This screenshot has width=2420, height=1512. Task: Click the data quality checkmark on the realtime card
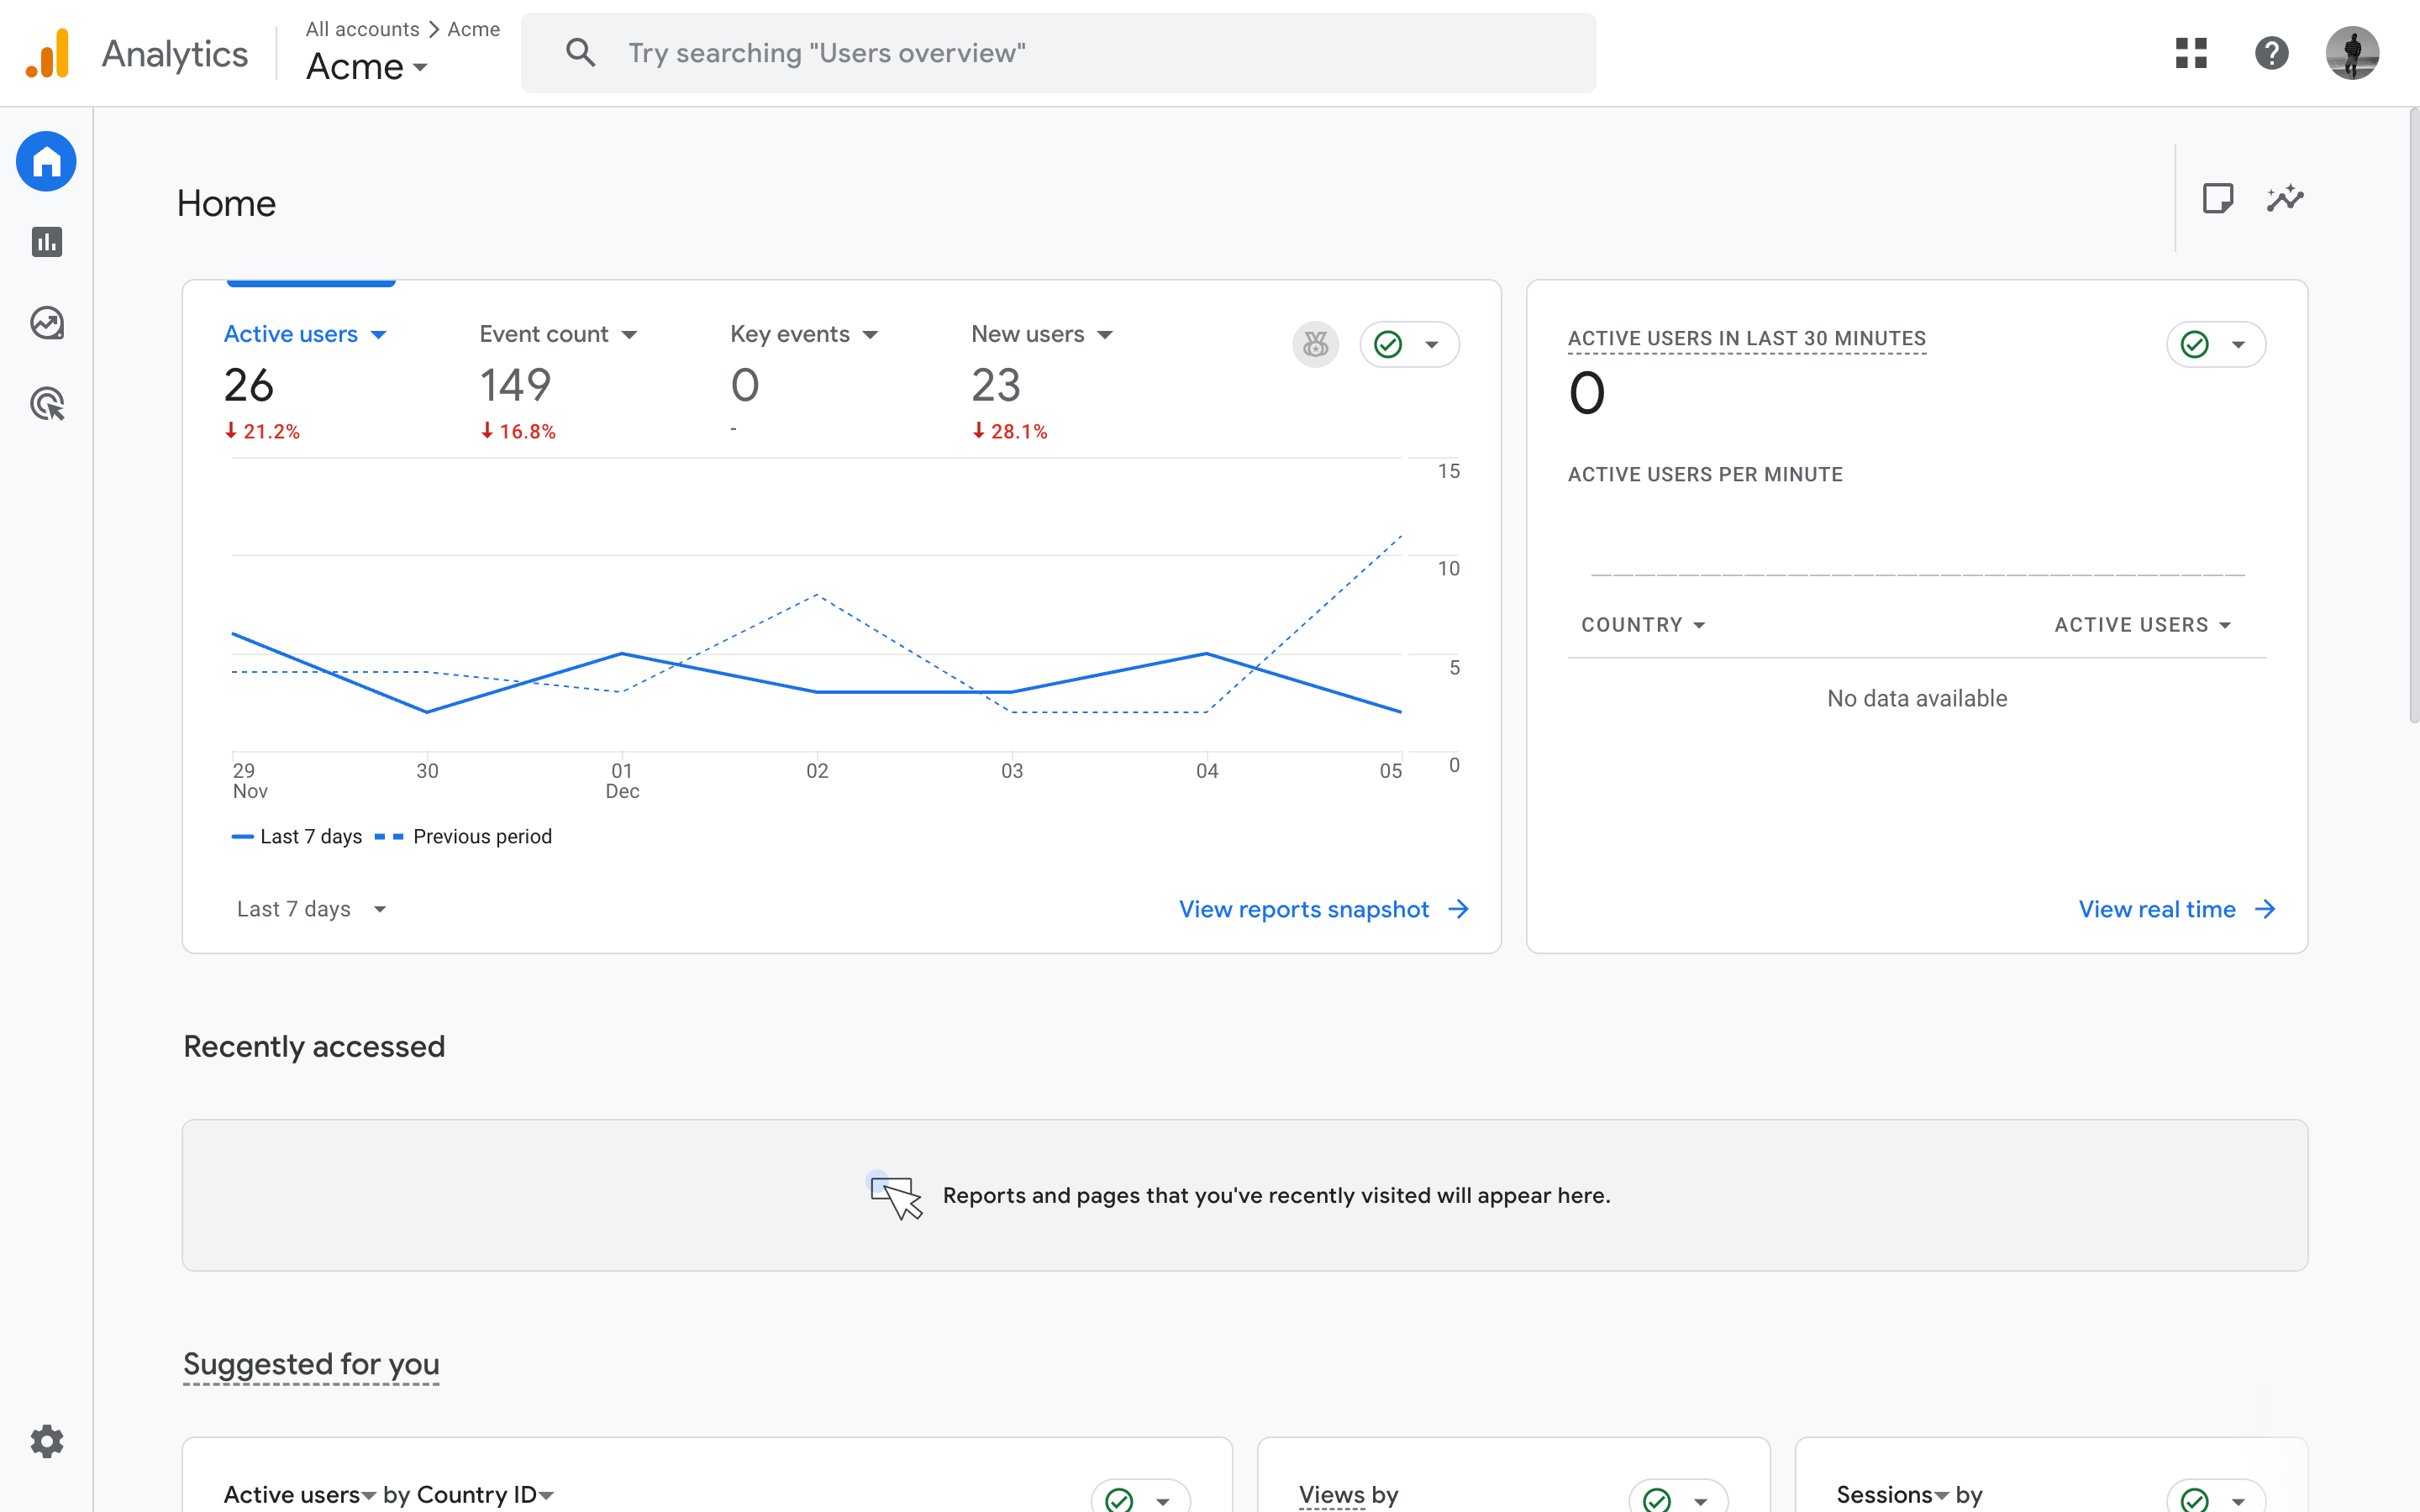coord(2195,344)
